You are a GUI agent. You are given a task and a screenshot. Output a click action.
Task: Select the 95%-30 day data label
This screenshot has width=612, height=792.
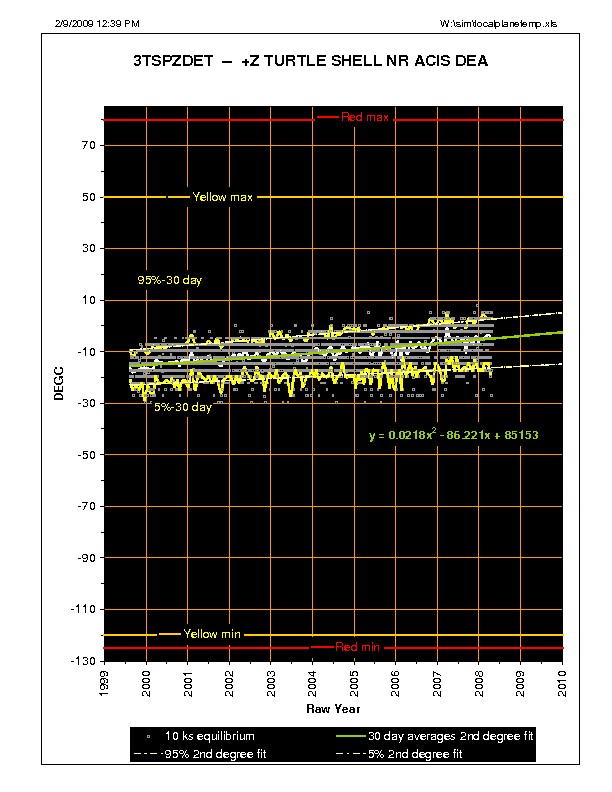pos(169,280)
